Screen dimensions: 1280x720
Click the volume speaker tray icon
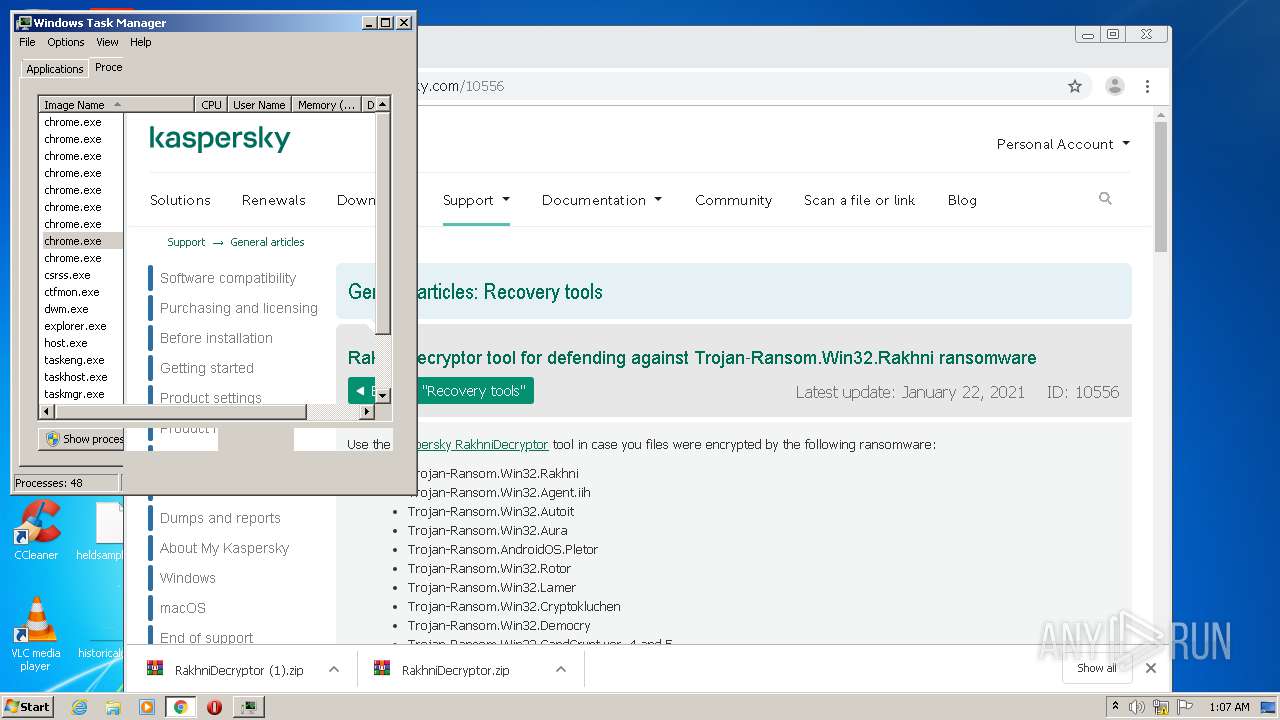(x=1137, y=707)
